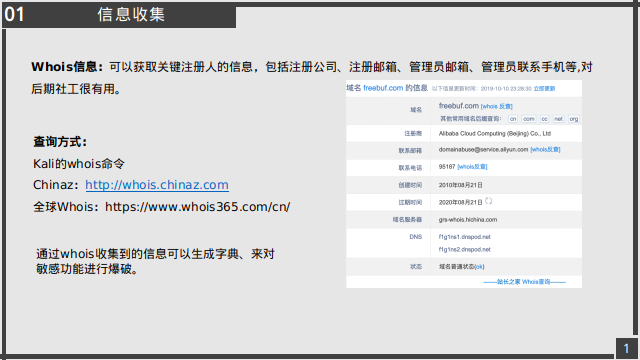
Task: Click the Whois信息 bold heading
Action: pos(67,67)
